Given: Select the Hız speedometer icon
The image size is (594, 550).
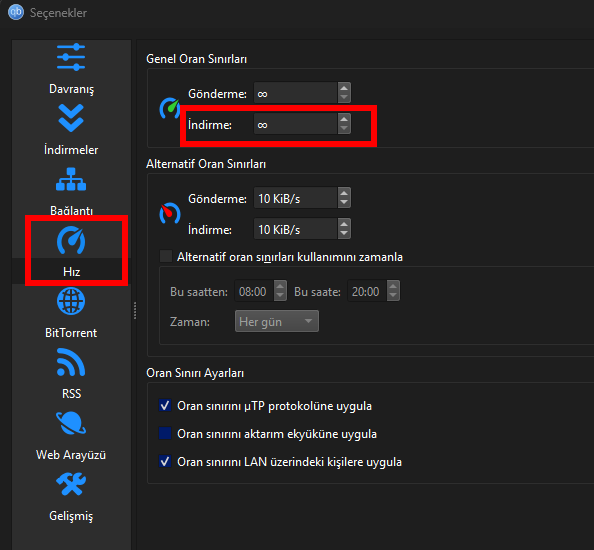Looking at the screenshot, I should click(x=71, y=240).
